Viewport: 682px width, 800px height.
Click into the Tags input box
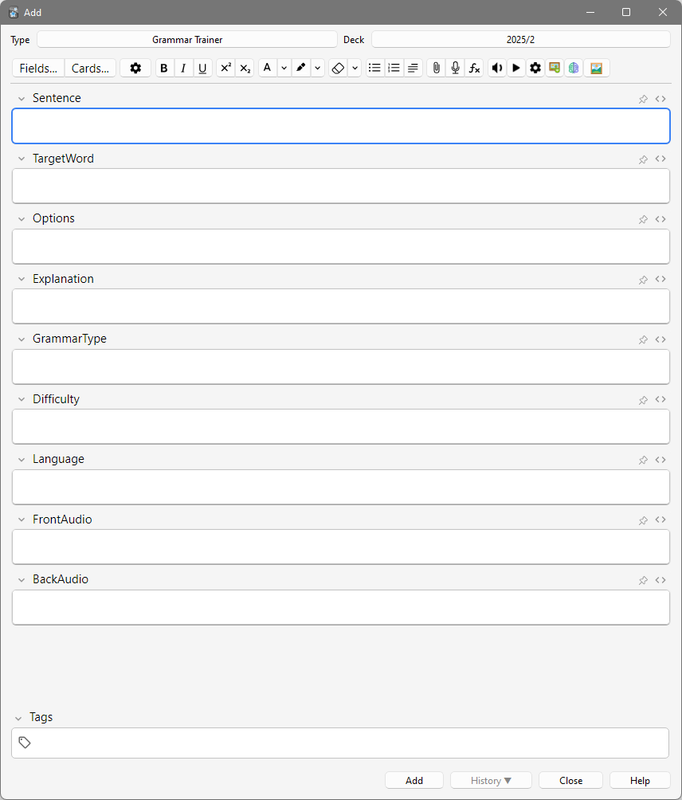click(340, 743)
